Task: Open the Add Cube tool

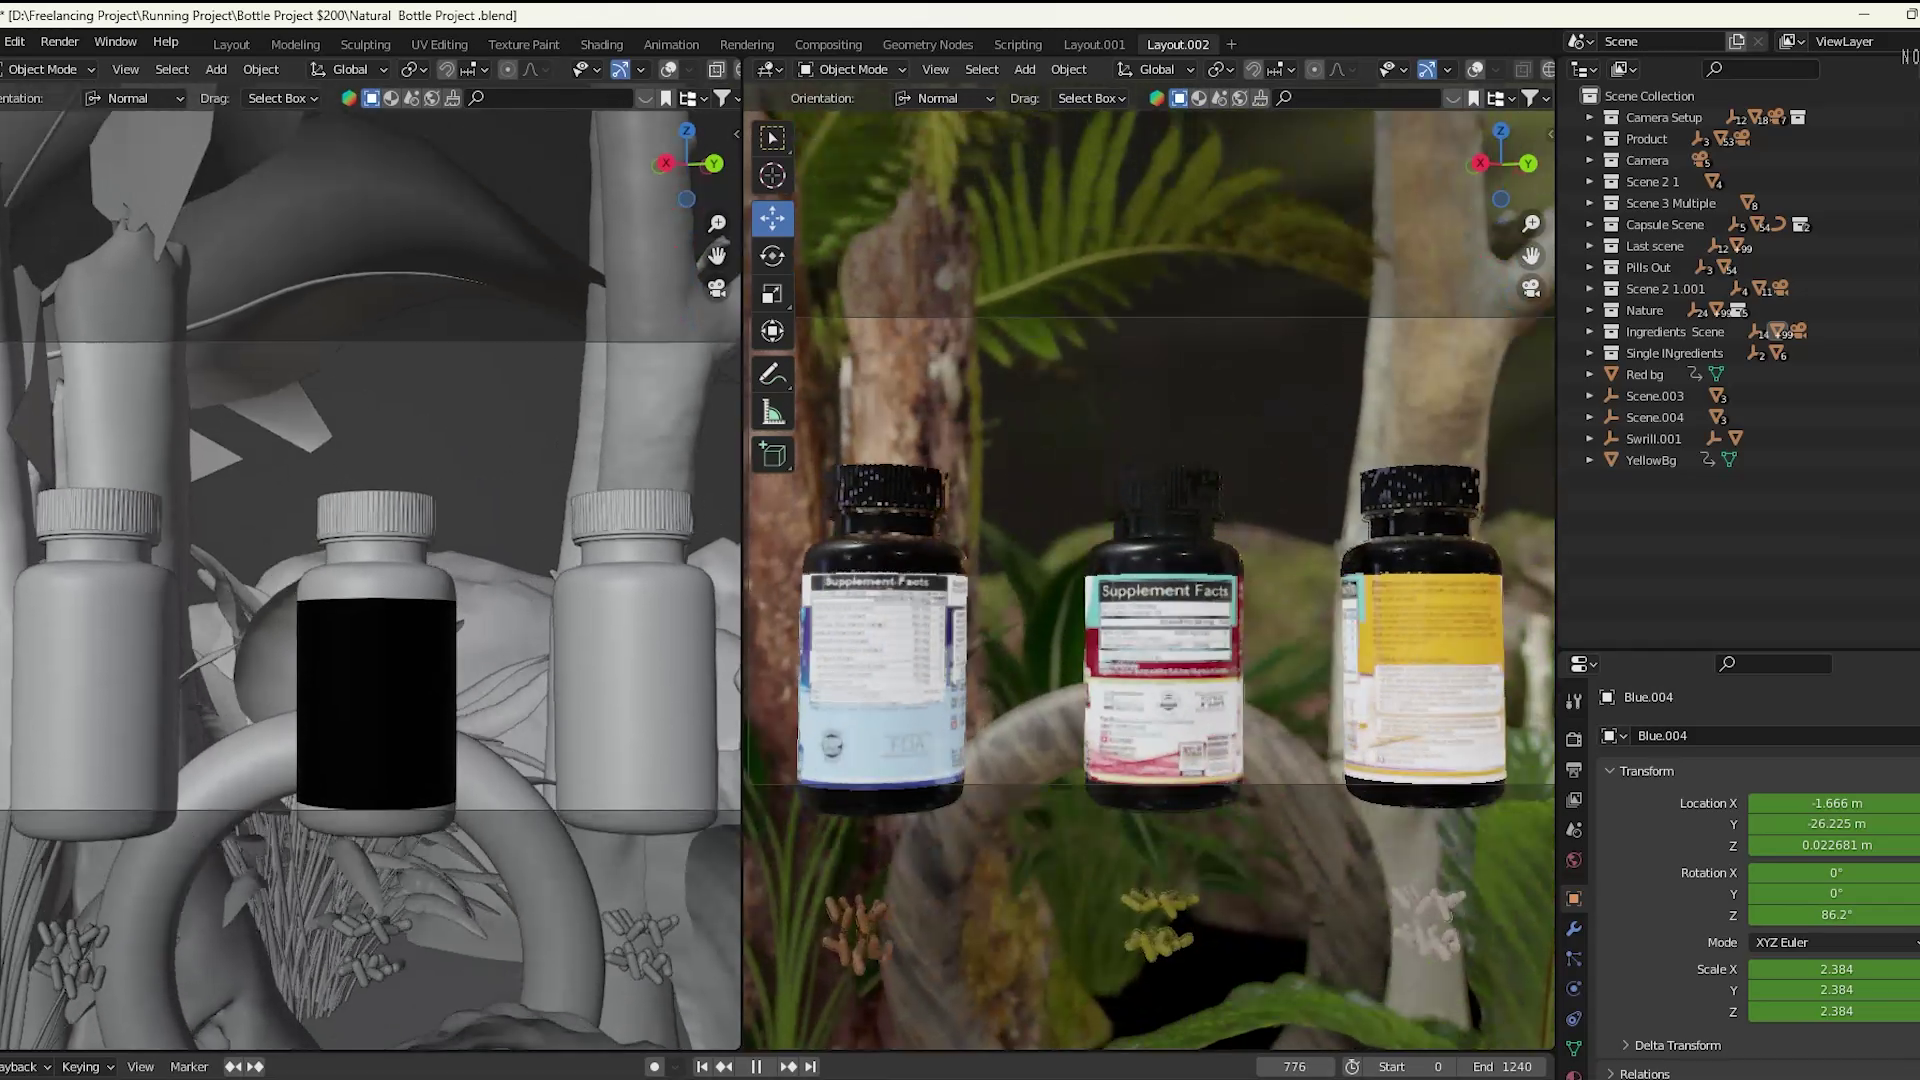Action: click(772, 455)
